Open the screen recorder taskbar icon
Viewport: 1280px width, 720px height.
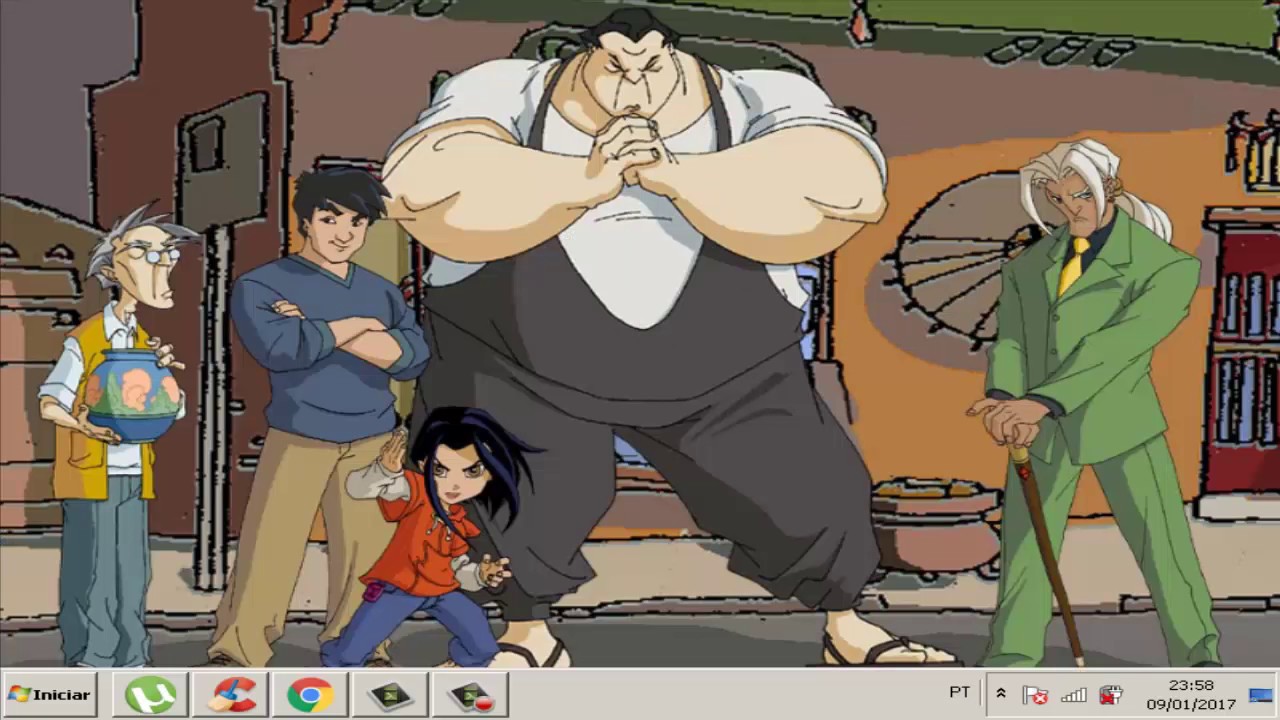tap(390, 694)
